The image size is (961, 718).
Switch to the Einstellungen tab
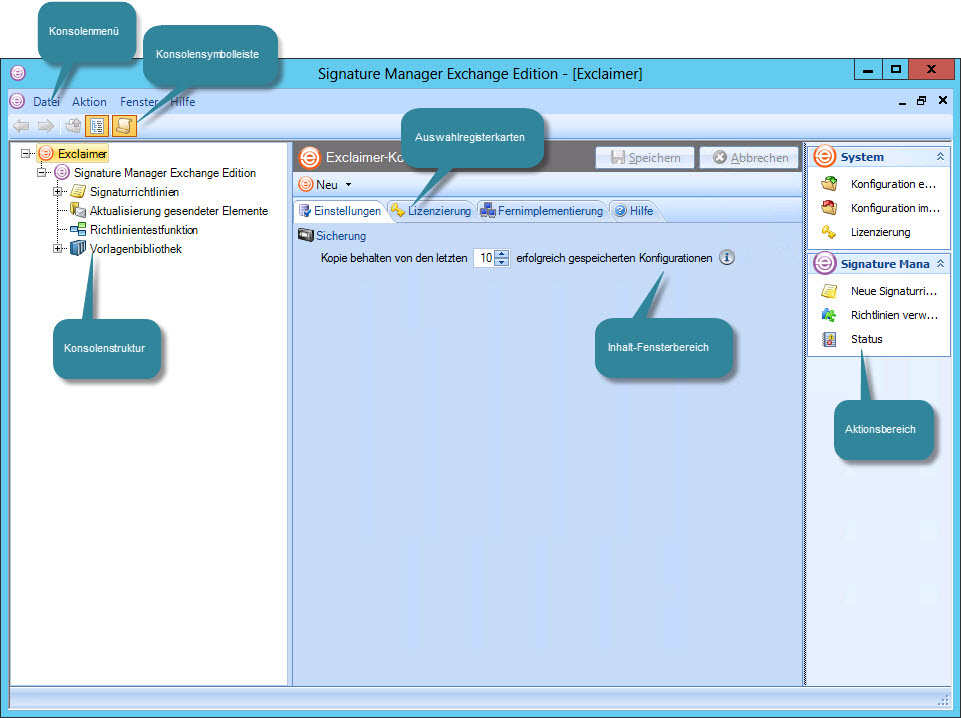(x=340, y=211)
